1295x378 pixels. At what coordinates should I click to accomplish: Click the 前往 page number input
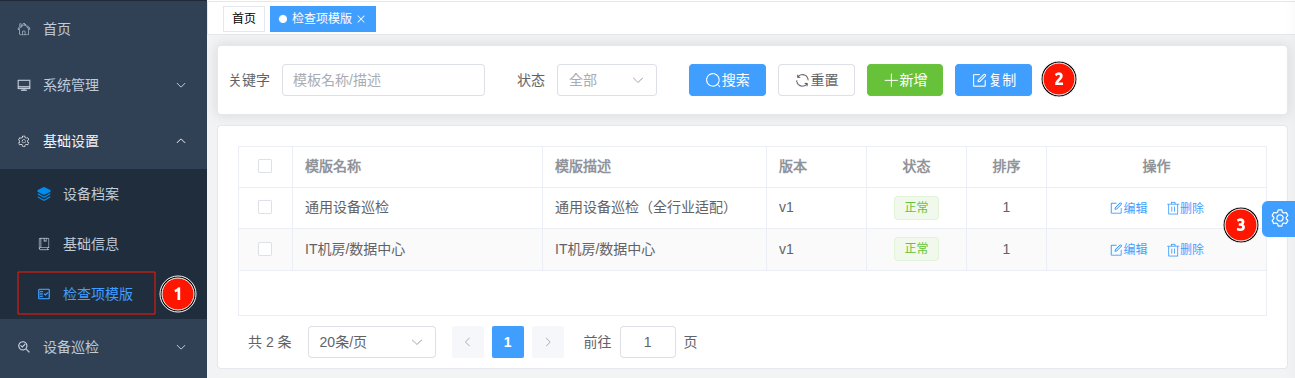point(647,342)
